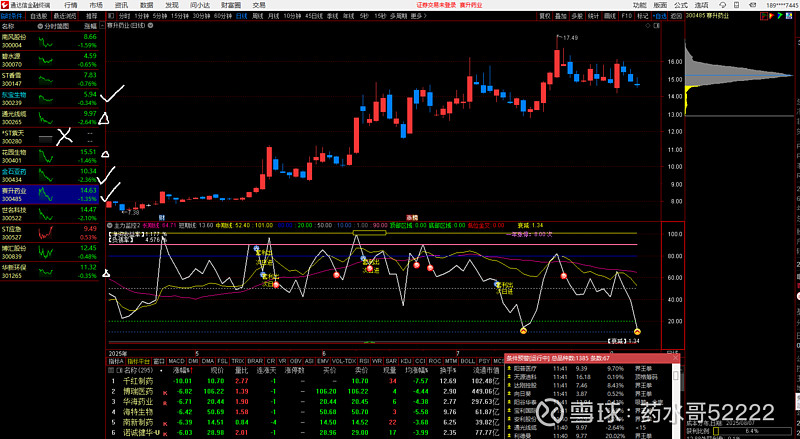Select the 60分钟 chart period
Viewport: 800px width, 439px height.
coord(223,16)
